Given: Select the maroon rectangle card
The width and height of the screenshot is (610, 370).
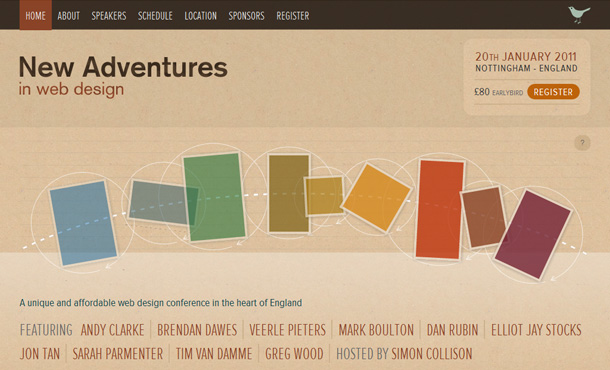Looking at the screenshot, I should tap(533, 234).
